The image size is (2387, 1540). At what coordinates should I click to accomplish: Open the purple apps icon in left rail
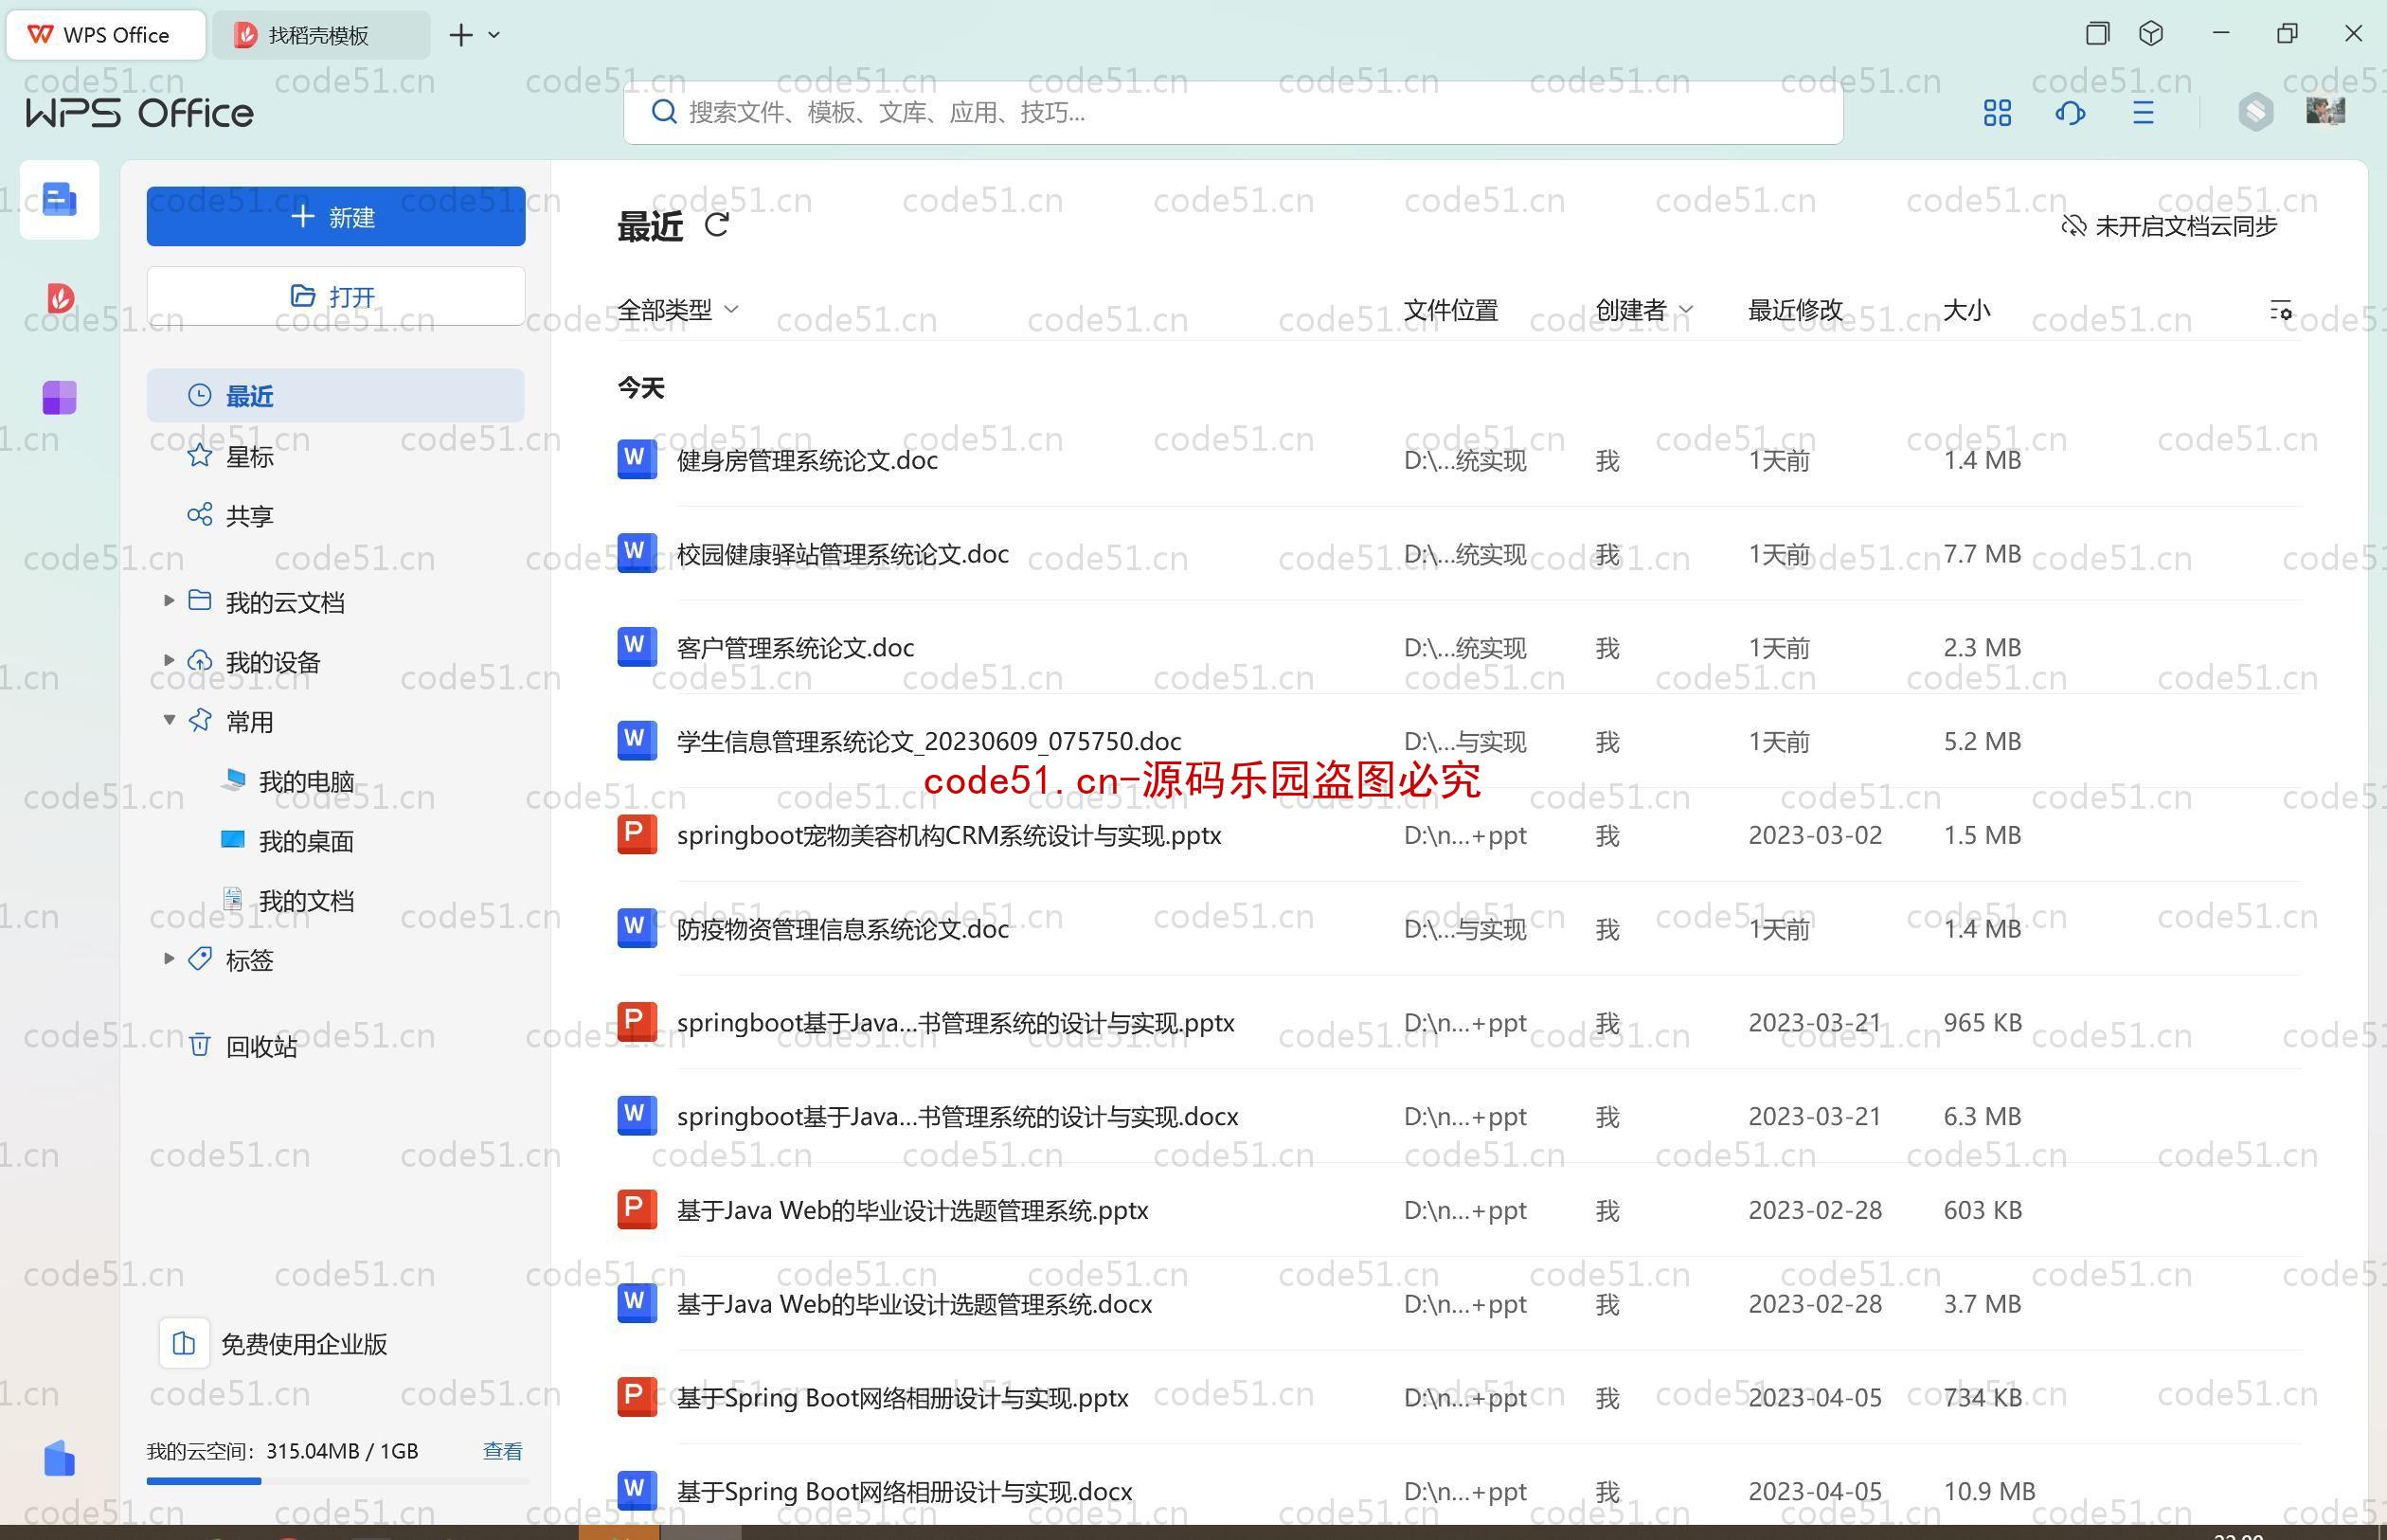[x=60, y=397]
